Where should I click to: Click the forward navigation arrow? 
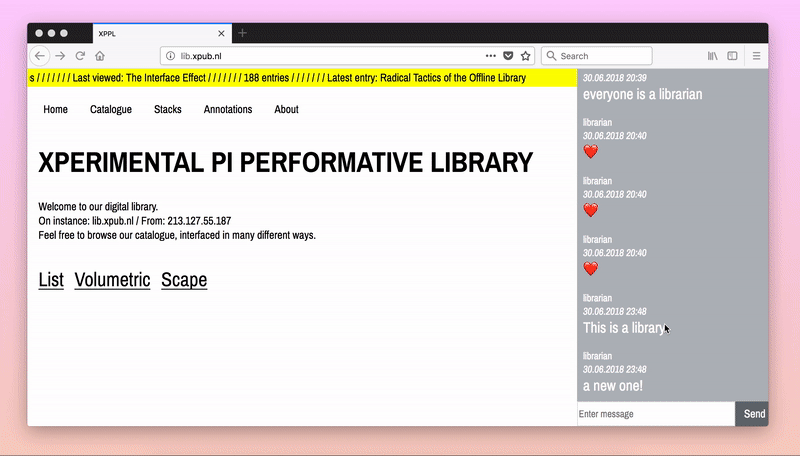(60, 56)
